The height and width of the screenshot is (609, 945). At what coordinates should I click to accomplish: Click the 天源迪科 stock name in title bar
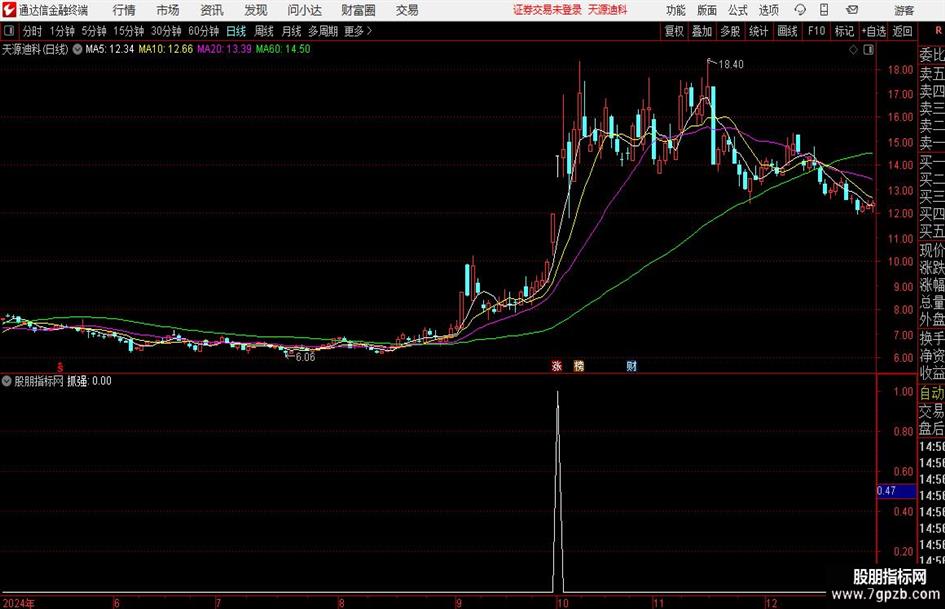coord(608,10)
